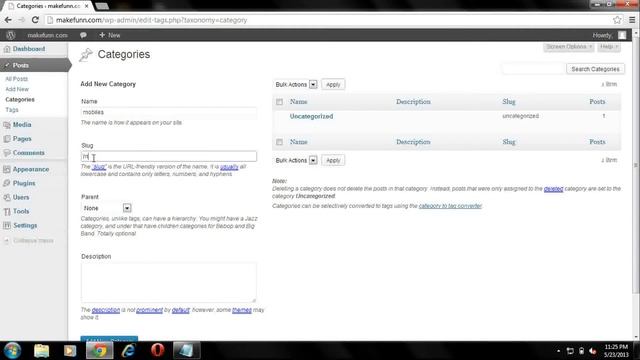The image size is (640, 360).
Task: Toggle select-all checkbox in table footer
Action: 279,142
